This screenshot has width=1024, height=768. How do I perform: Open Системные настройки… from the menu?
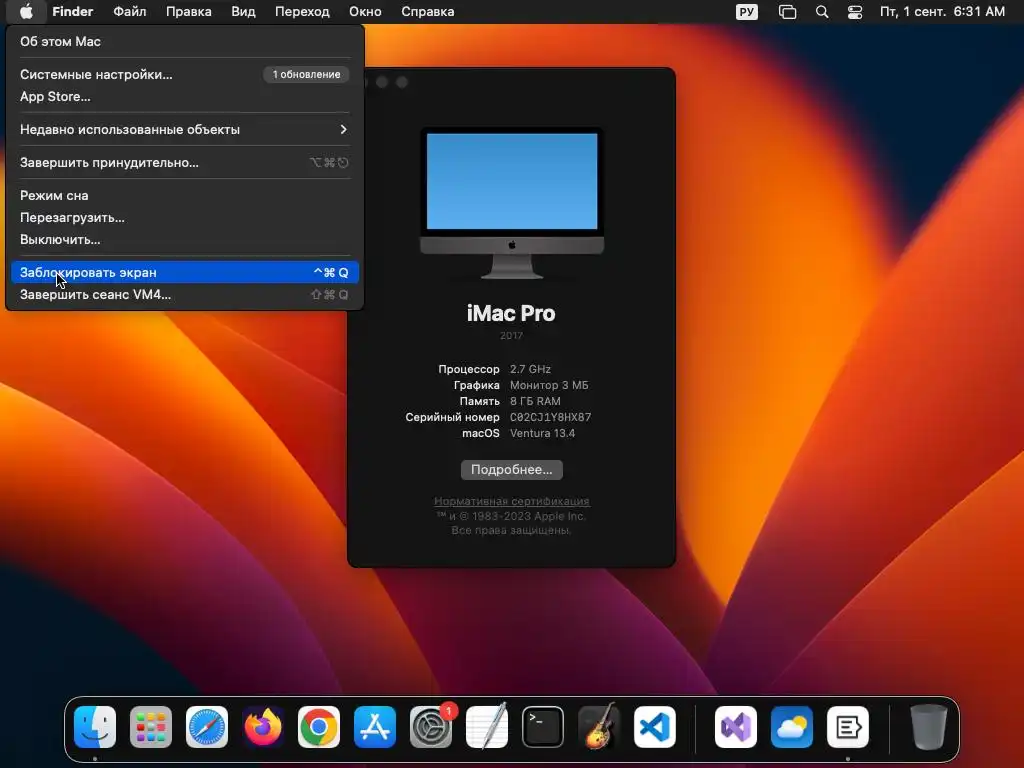point(185,74)
